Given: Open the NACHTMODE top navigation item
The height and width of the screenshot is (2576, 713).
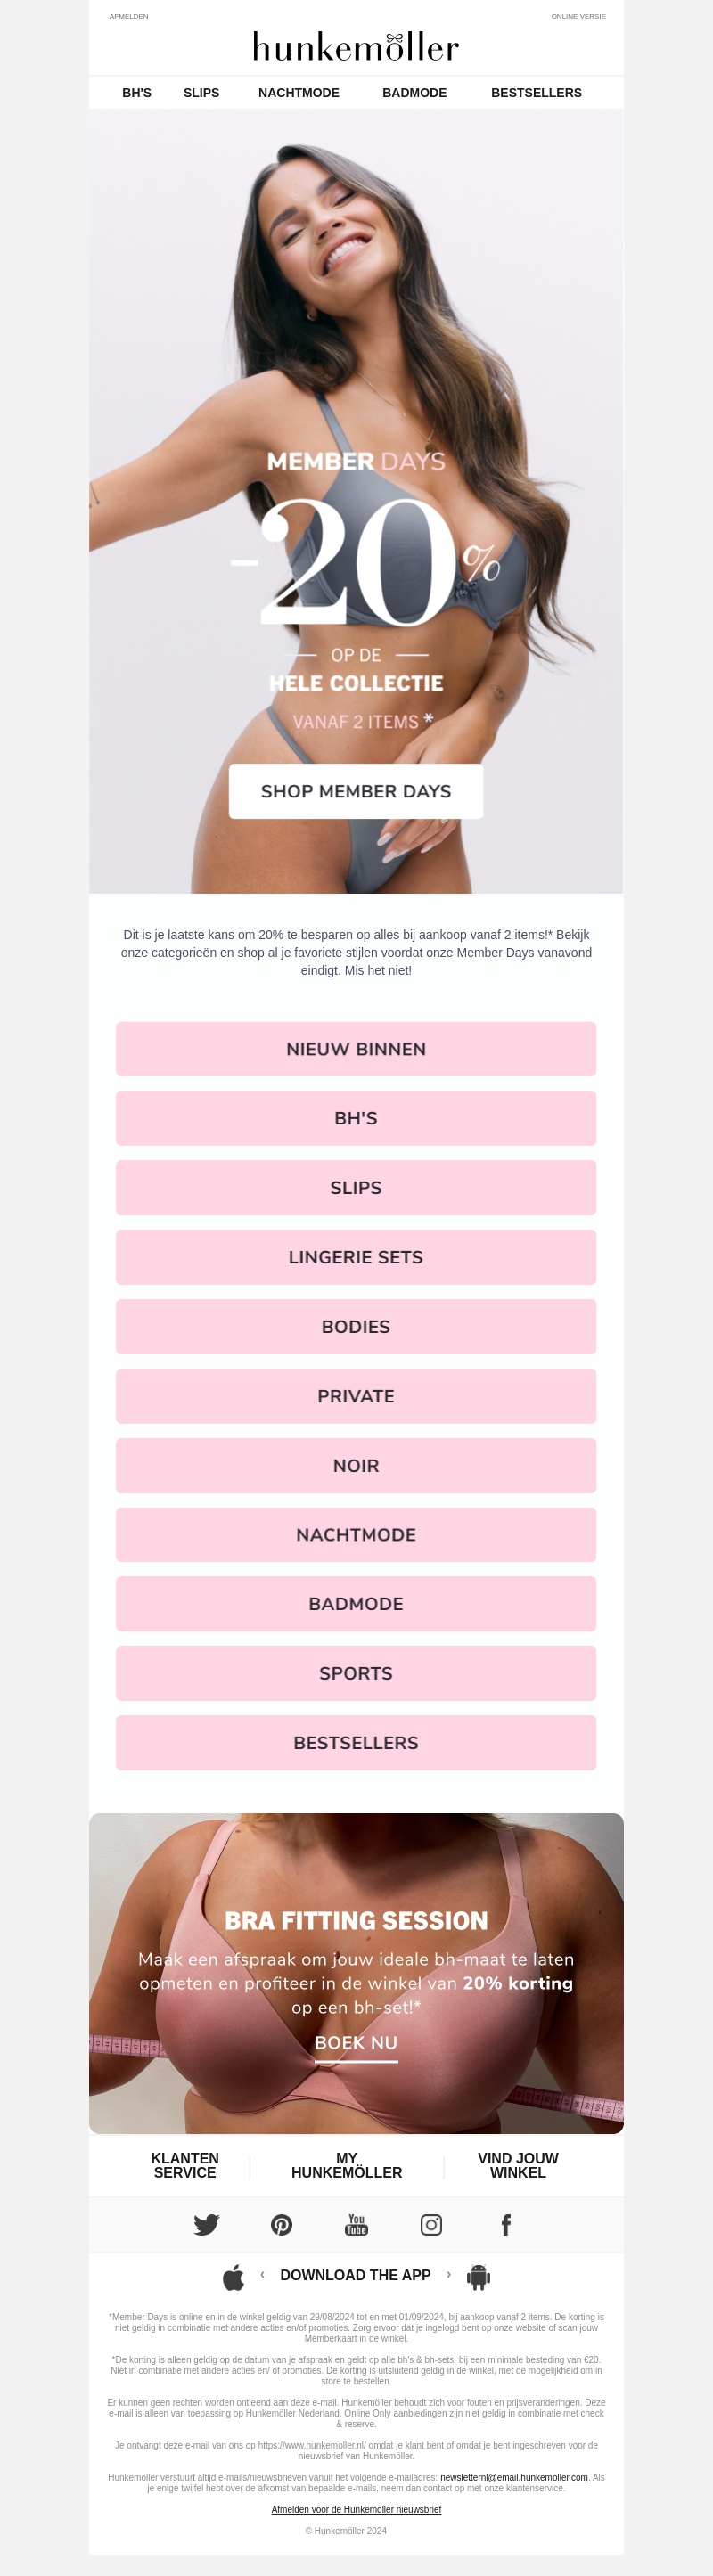Looking at the screenshot, I should pyautogui.click(x=299, y=93).
